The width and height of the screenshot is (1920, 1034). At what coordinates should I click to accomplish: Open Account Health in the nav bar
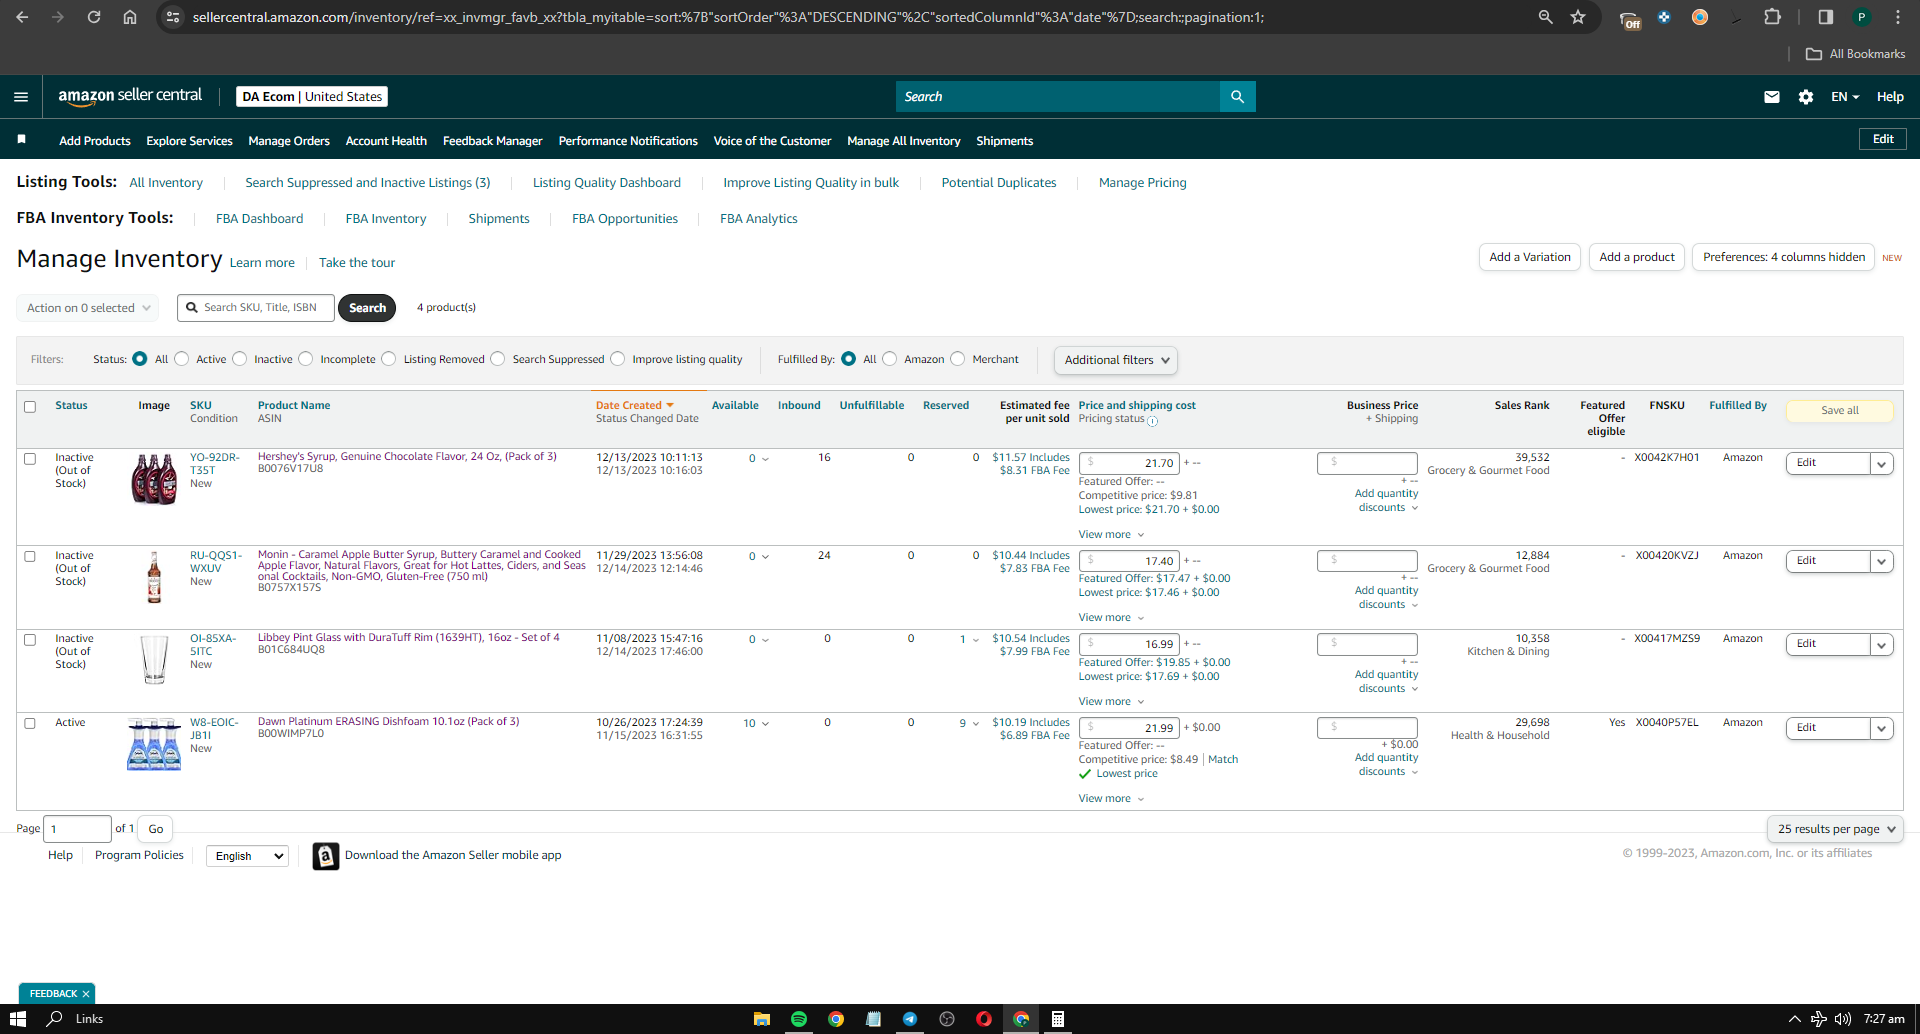(x=386, y=141)
